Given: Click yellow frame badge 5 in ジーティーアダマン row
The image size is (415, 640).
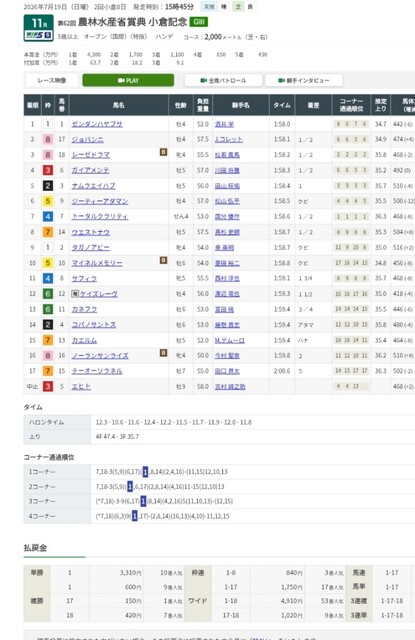Looking at the screenshot, I should click(x=48, y=201).
